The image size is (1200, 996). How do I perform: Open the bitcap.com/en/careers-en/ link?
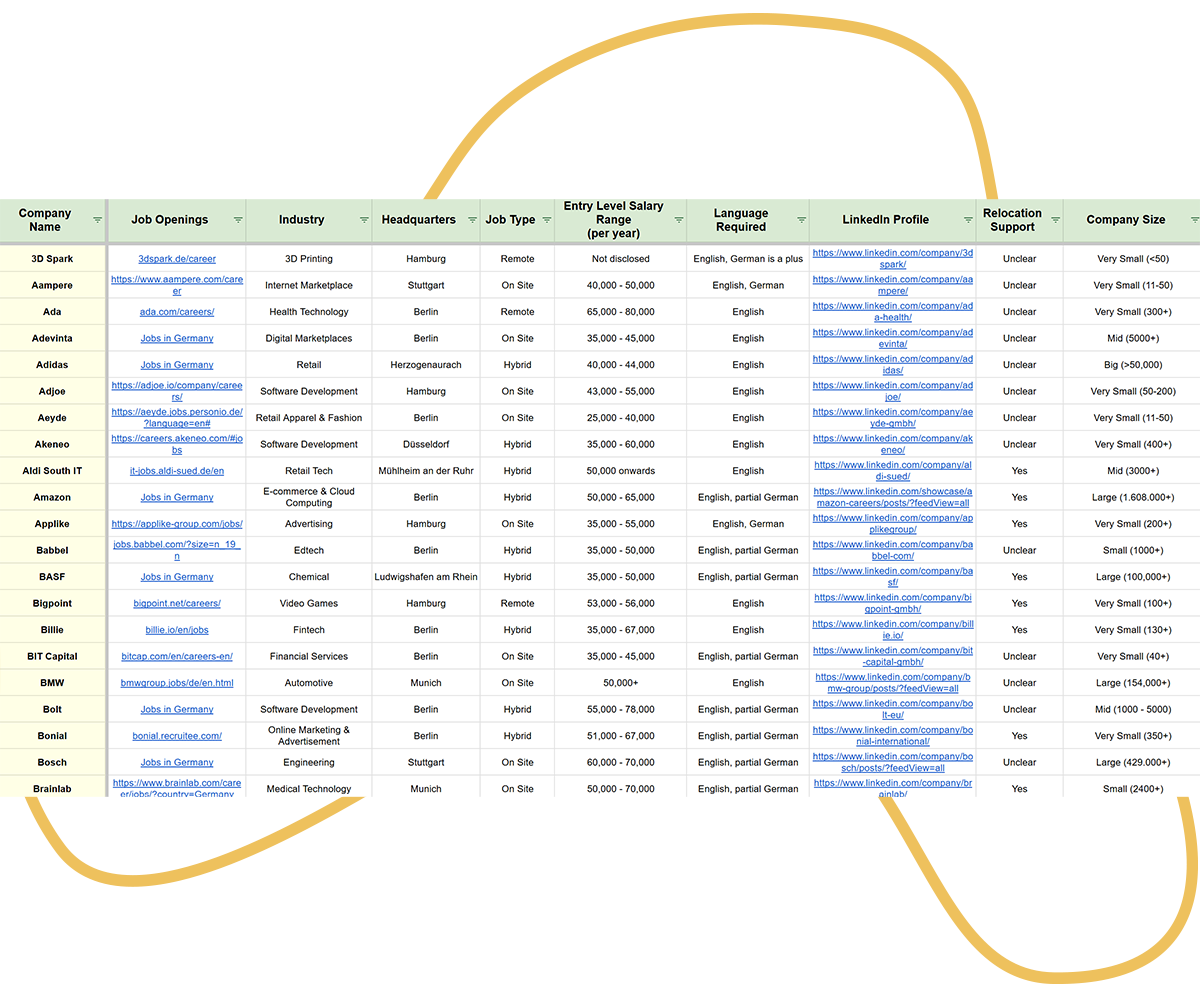(177, 656)
